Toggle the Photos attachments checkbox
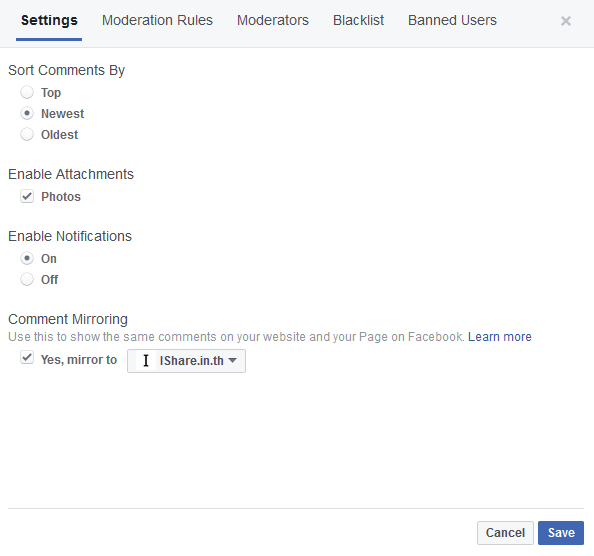 (x=27, y=196)
